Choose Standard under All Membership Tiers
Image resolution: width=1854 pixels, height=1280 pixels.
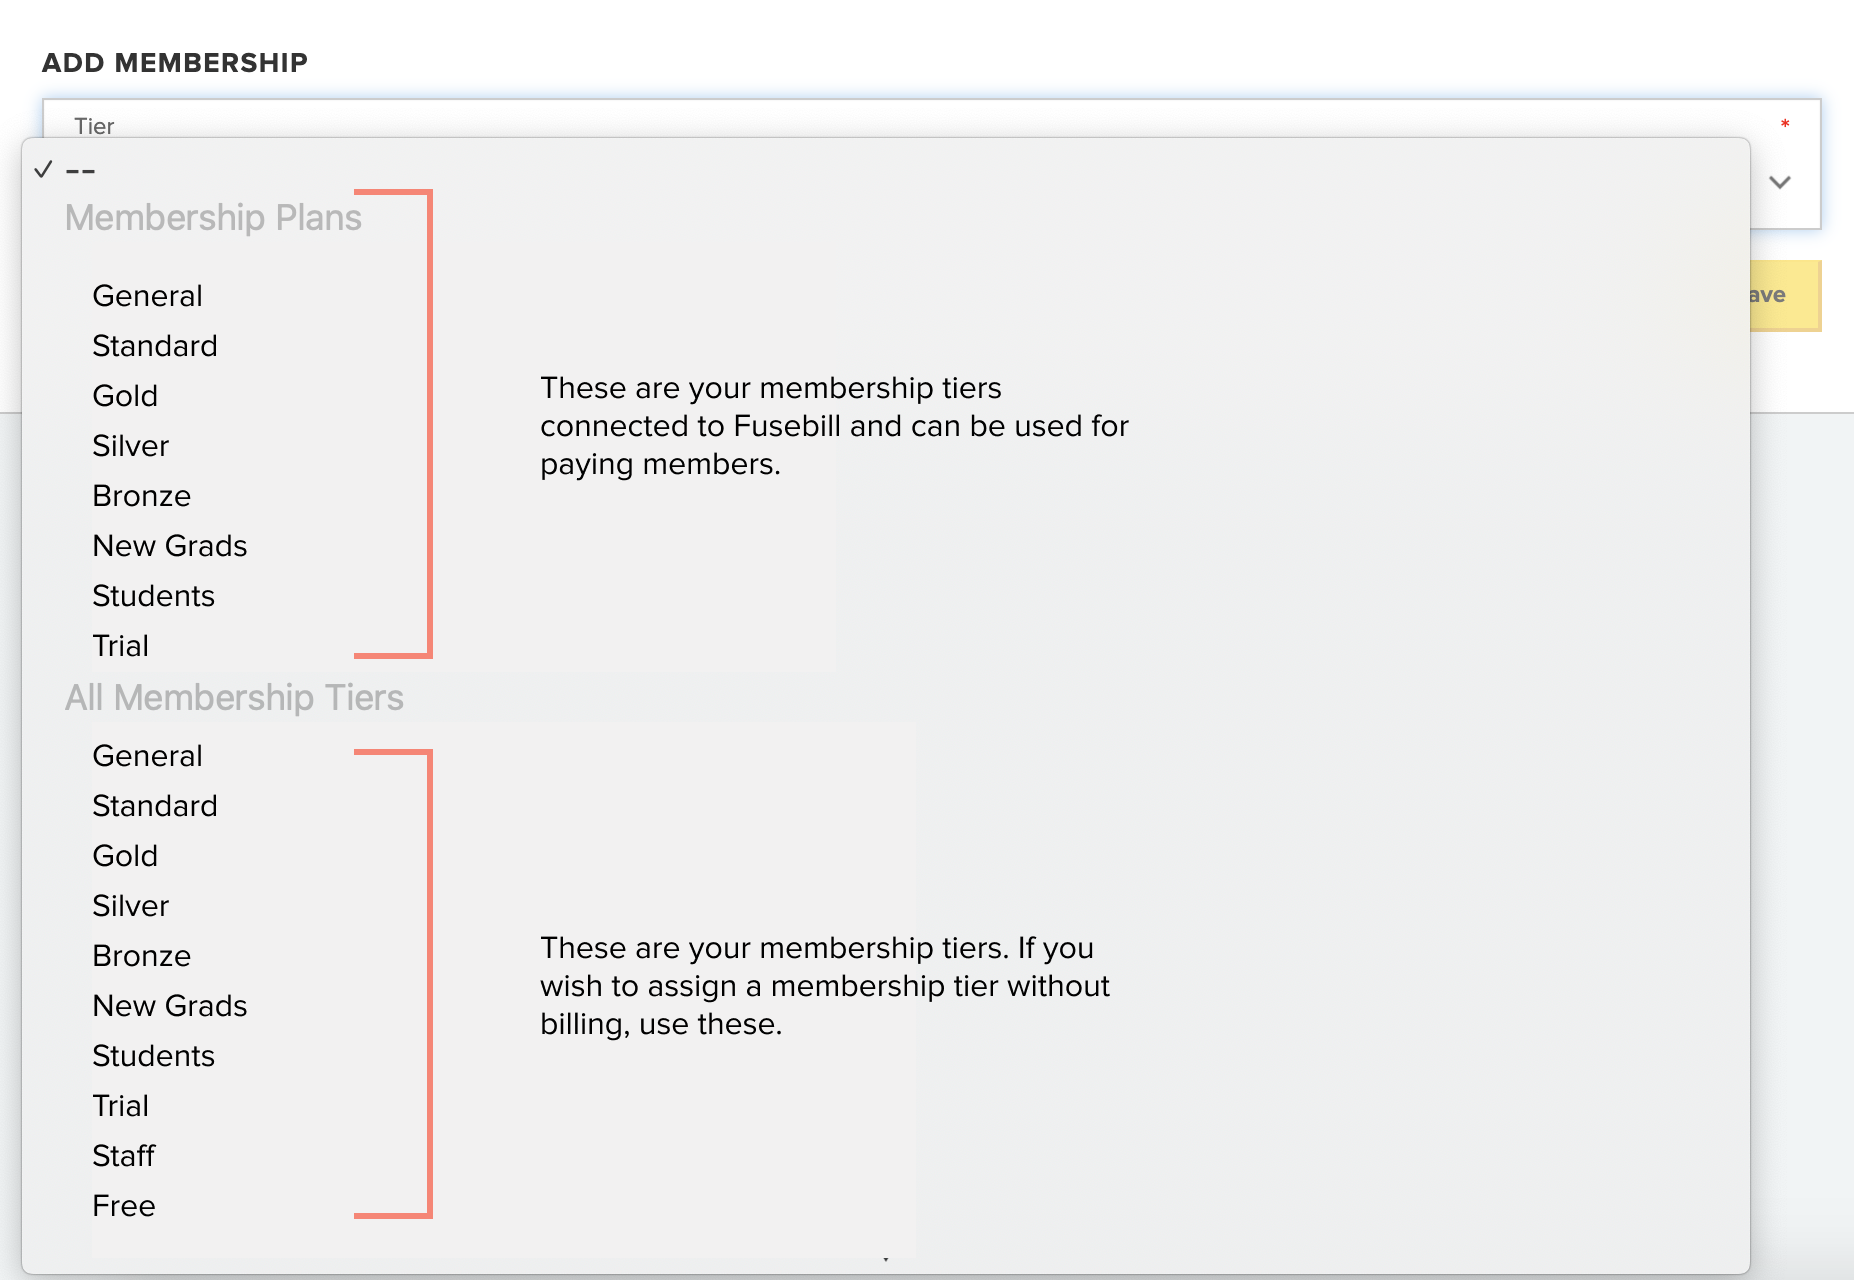[x=155, y=806]
